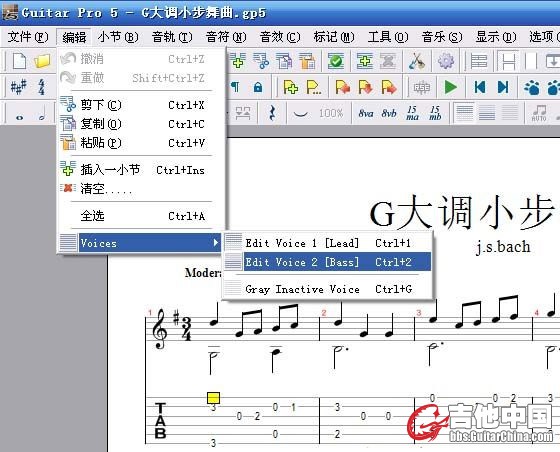The image size is (560, 452).
Task: Toggle the multitrack rows view button
Action: 479,61
